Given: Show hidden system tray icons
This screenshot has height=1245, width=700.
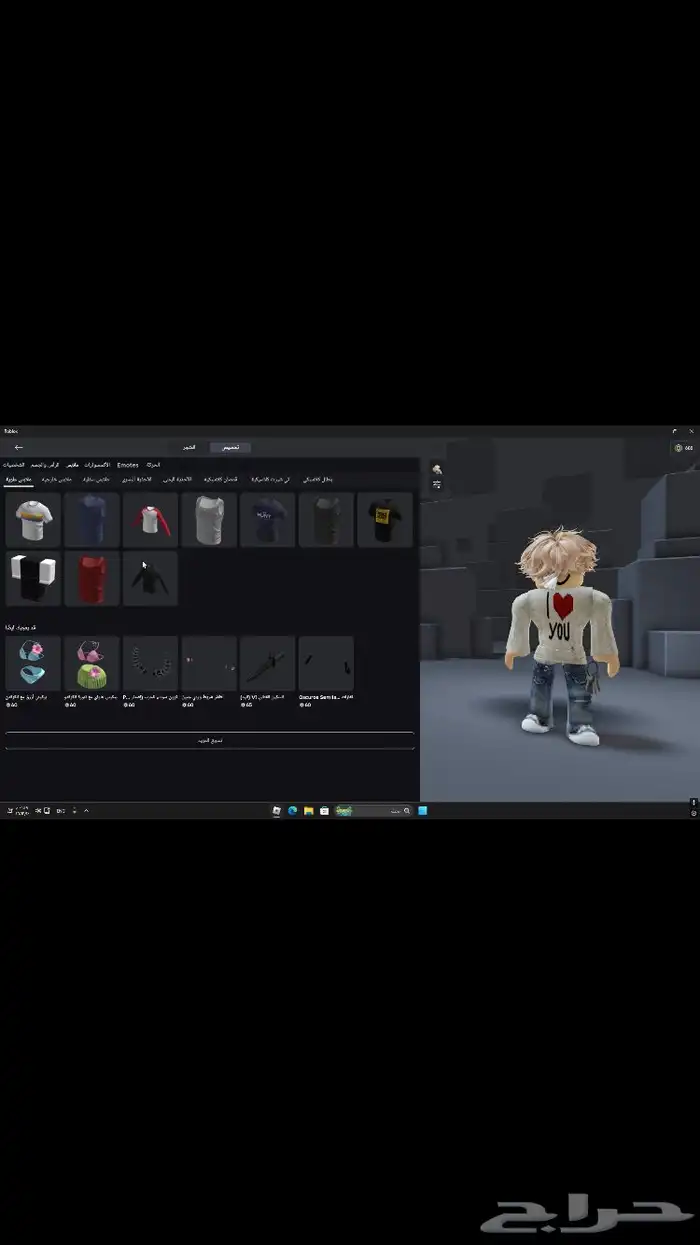Looking at the screenshot, I should point(86,810).
